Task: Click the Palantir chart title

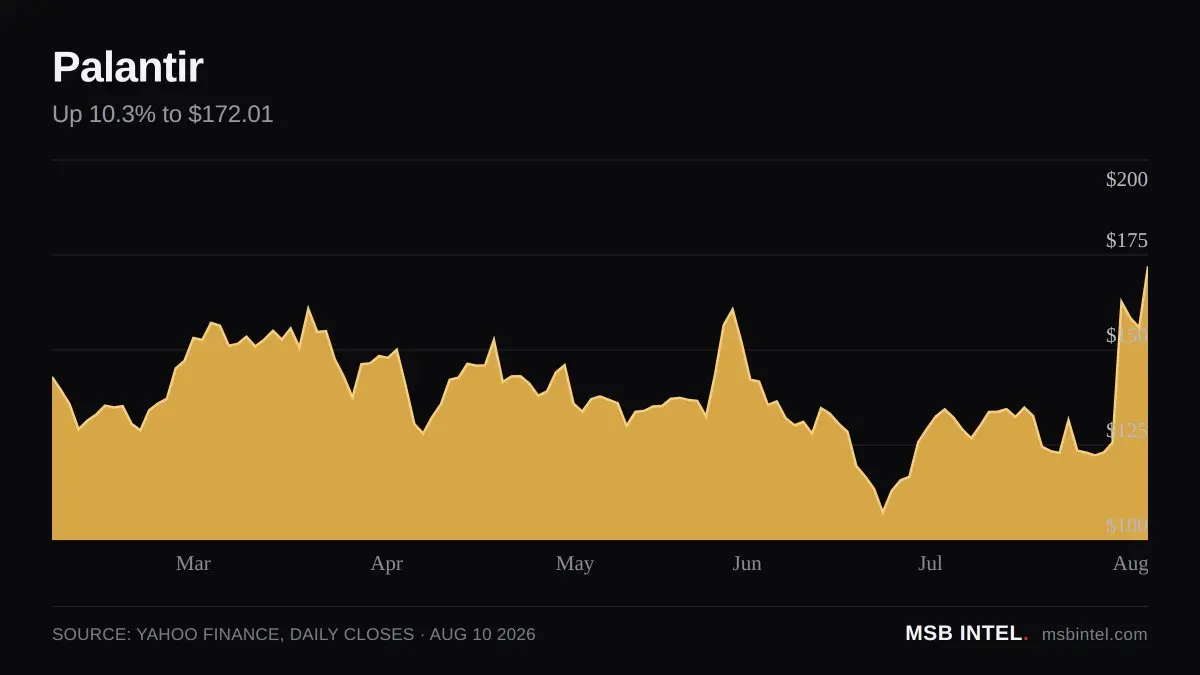Action: [127, 67]
